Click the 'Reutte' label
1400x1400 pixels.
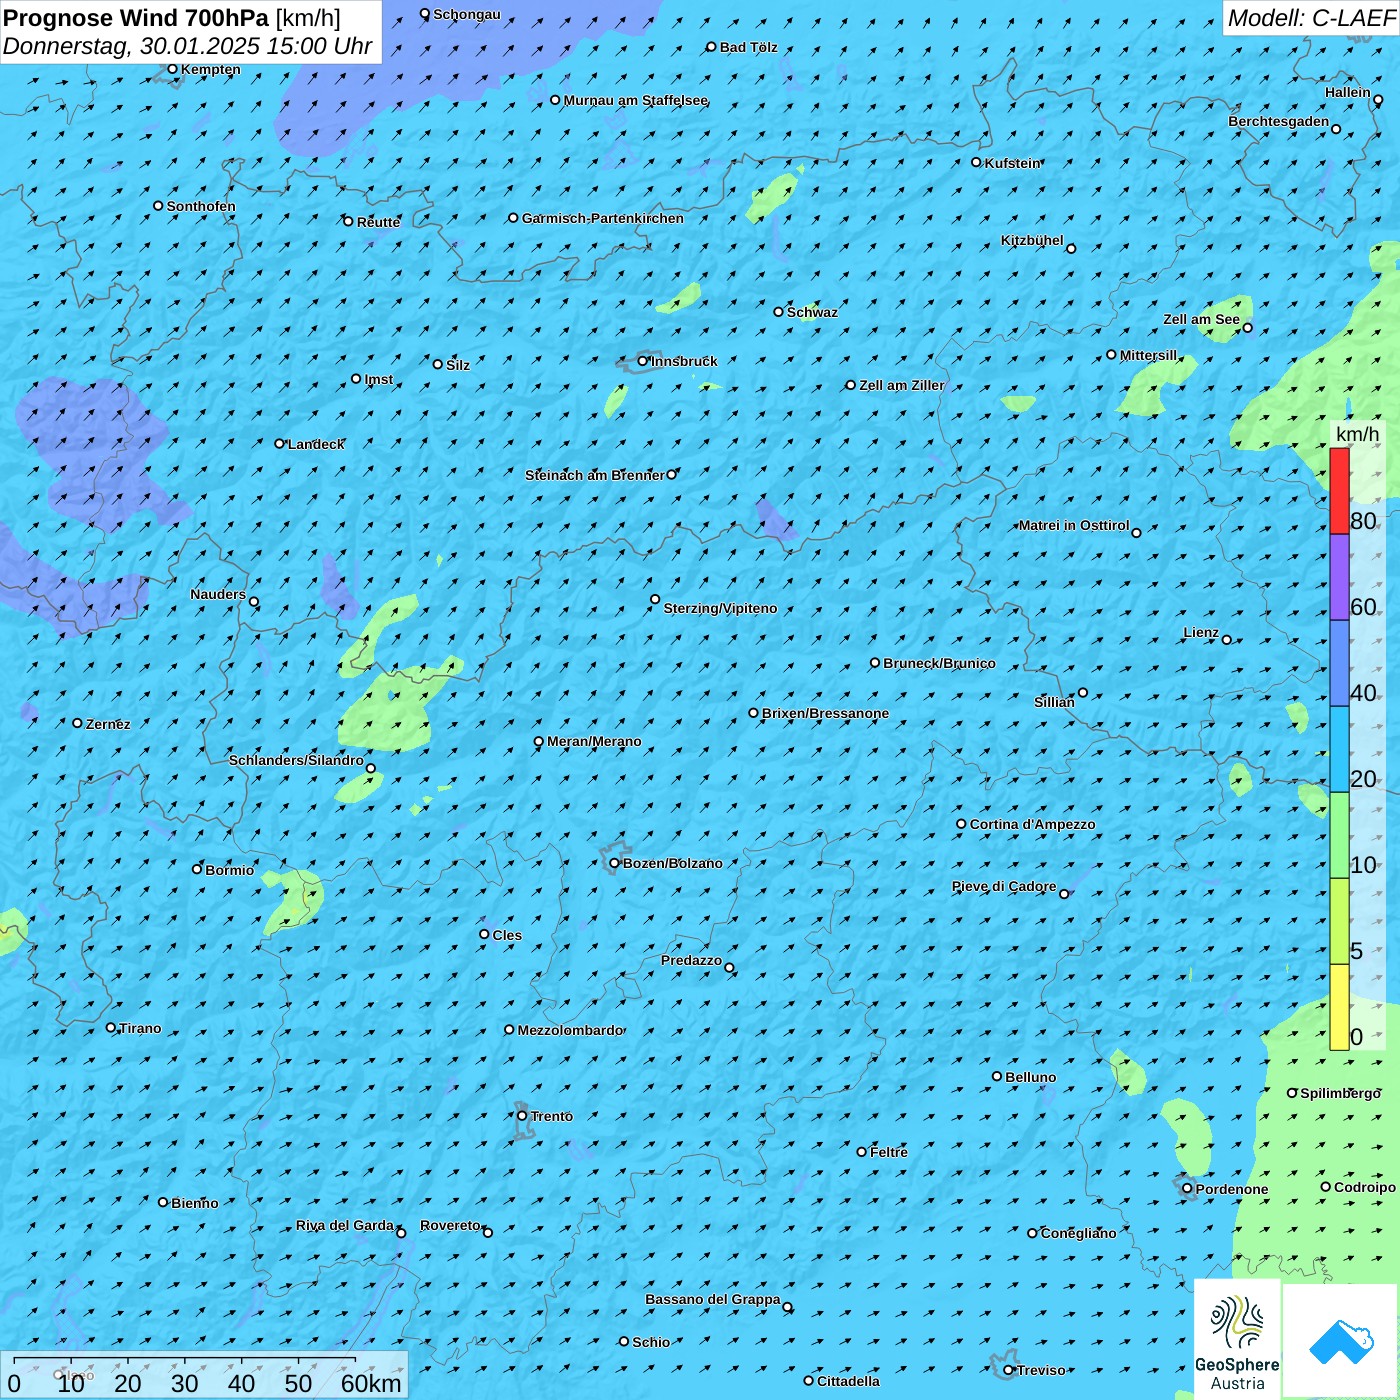coord(378,222)
